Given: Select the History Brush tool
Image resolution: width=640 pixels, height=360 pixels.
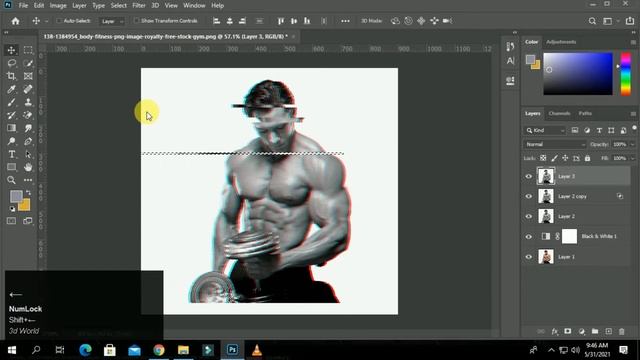Looking at the screenshot, I should coord(11,116).
